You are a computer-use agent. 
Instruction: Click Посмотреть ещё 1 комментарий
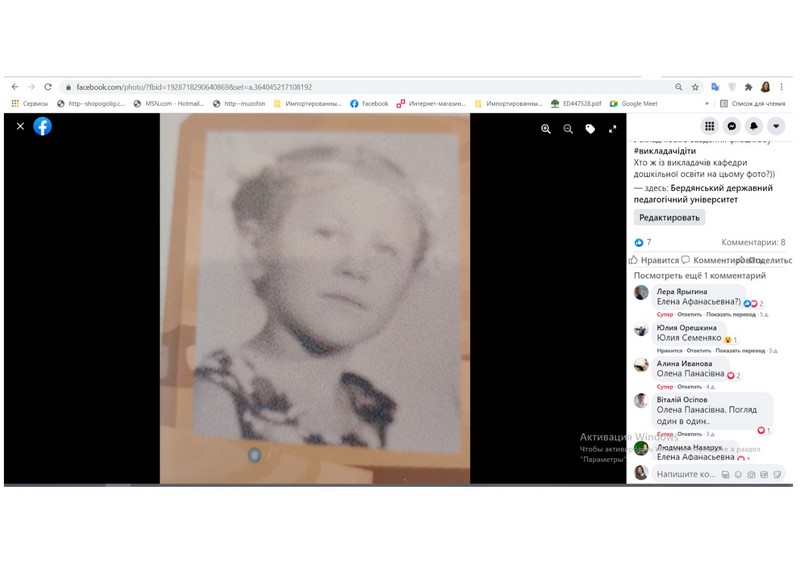click(699, 276)
